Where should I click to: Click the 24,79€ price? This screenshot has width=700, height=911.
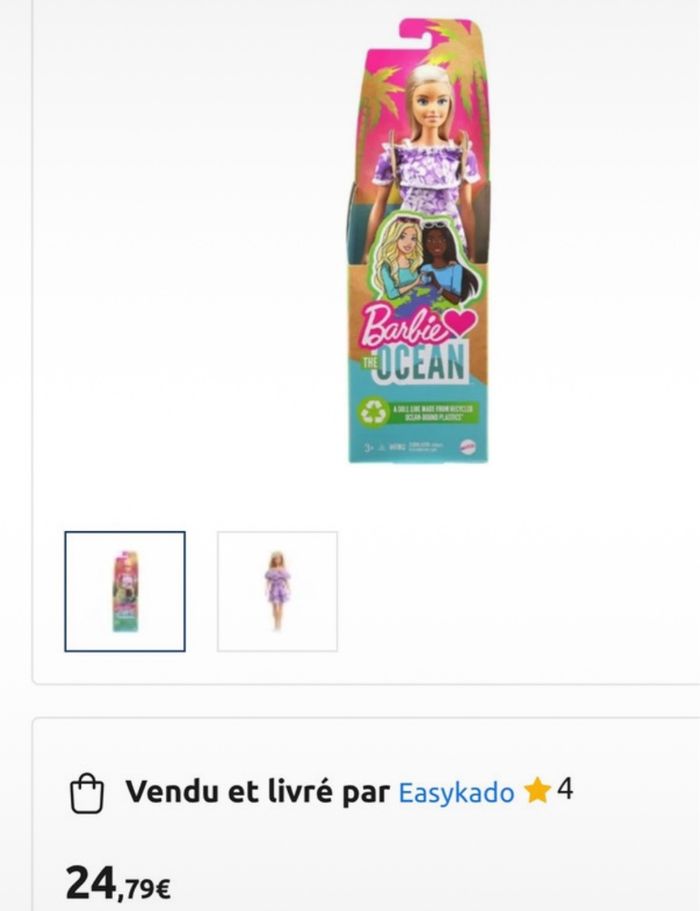click(118, 882)
